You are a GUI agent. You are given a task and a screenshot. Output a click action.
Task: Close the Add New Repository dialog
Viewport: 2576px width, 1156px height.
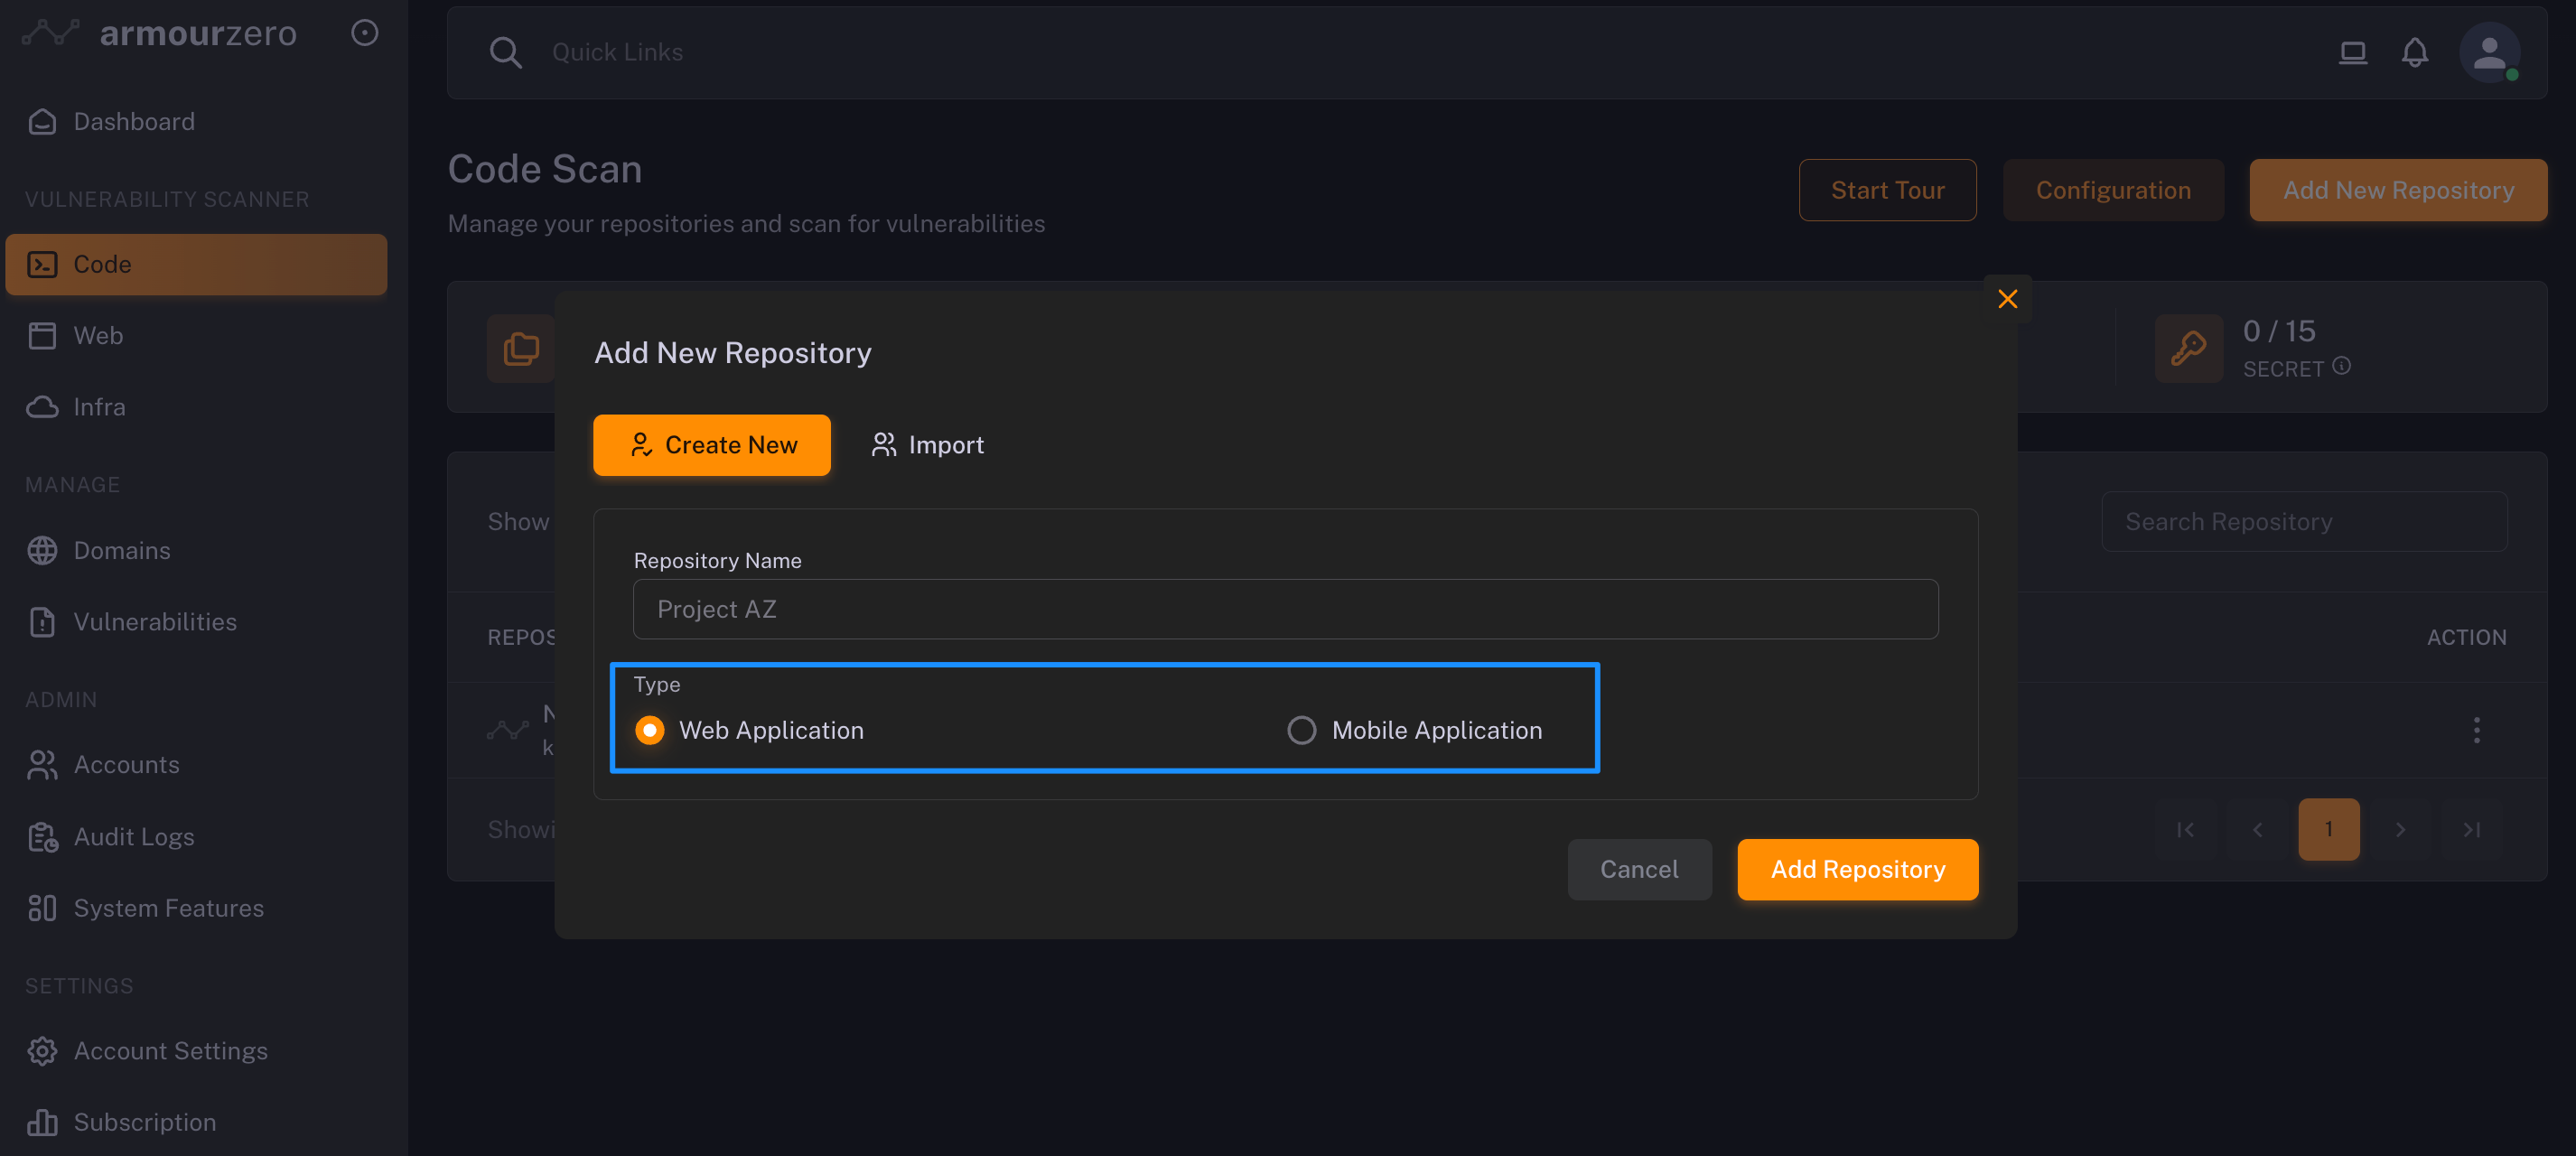tap(2007, 299)
